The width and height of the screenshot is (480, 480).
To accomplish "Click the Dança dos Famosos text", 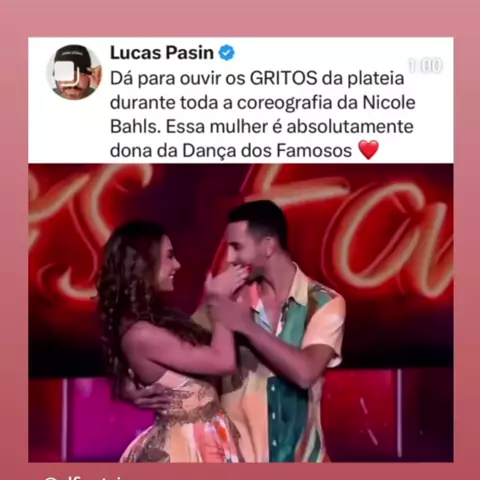I will (x=267, y=150).
